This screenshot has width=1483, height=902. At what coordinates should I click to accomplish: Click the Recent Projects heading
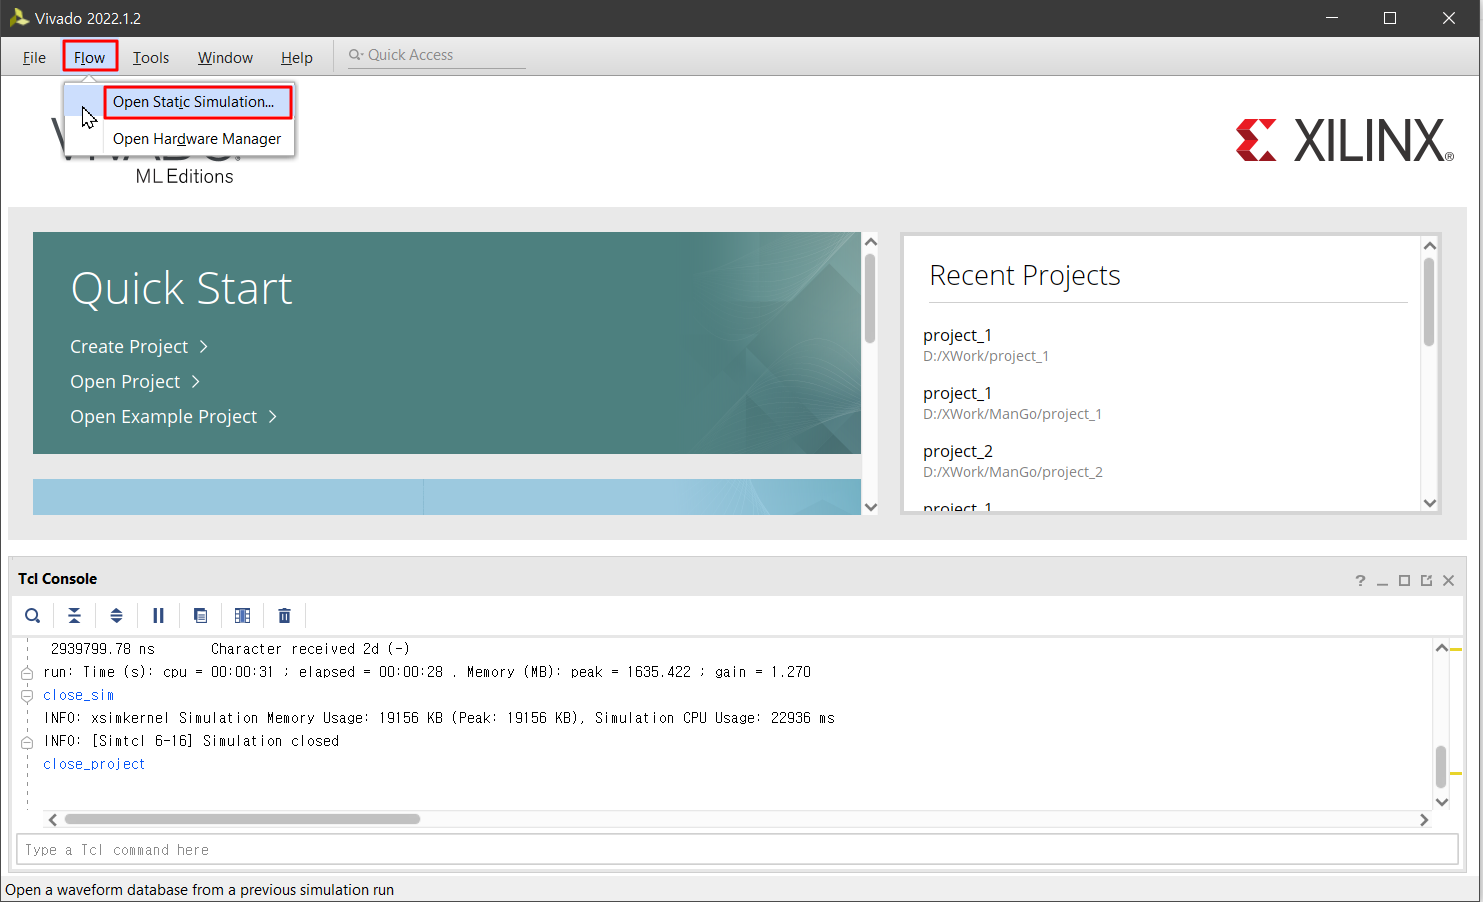(x=1025, y=276)
